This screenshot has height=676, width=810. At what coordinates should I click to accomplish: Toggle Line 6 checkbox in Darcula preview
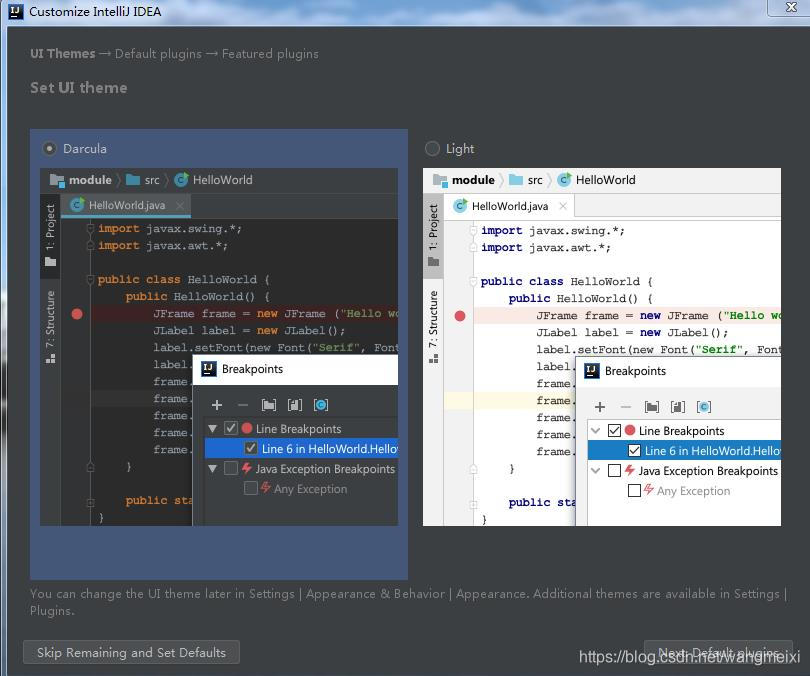(251, 448)
